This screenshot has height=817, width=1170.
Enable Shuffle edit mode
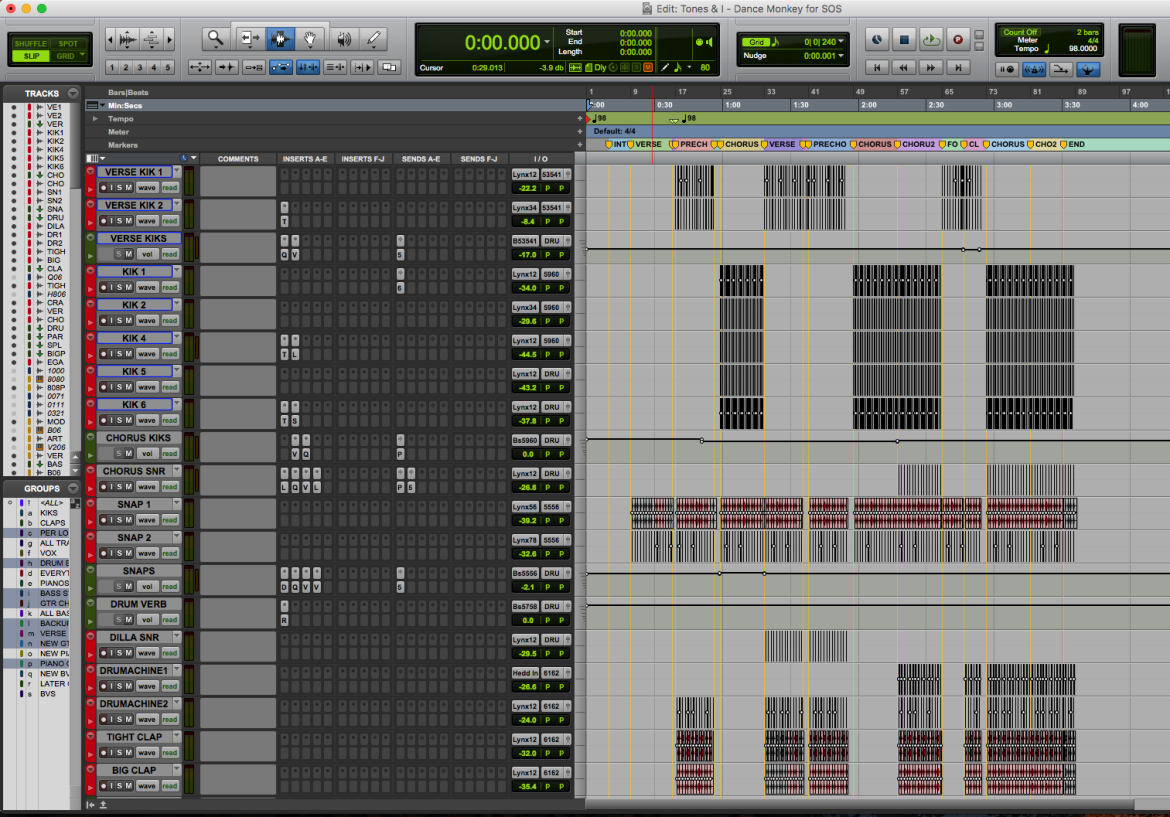(31, 44)
